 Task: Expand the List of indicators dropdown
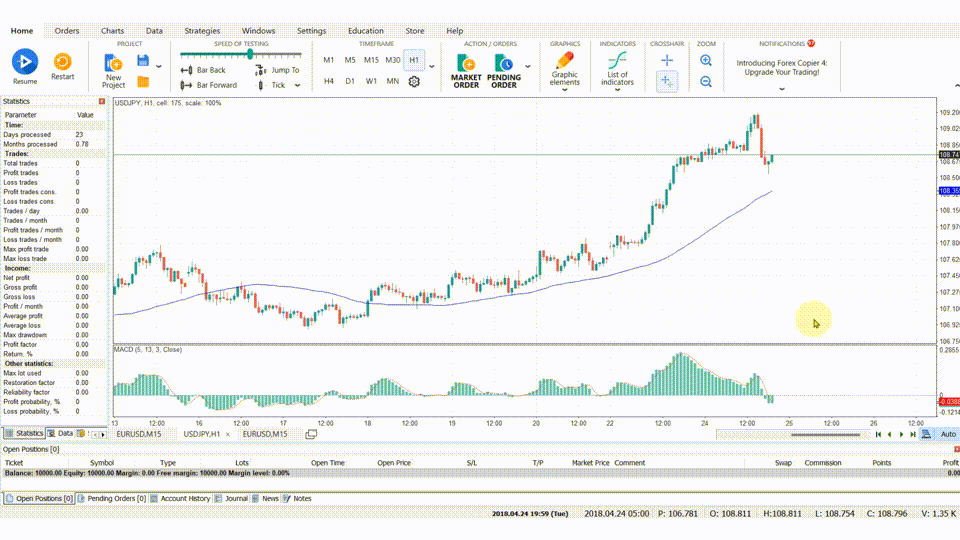pos(618,89)
